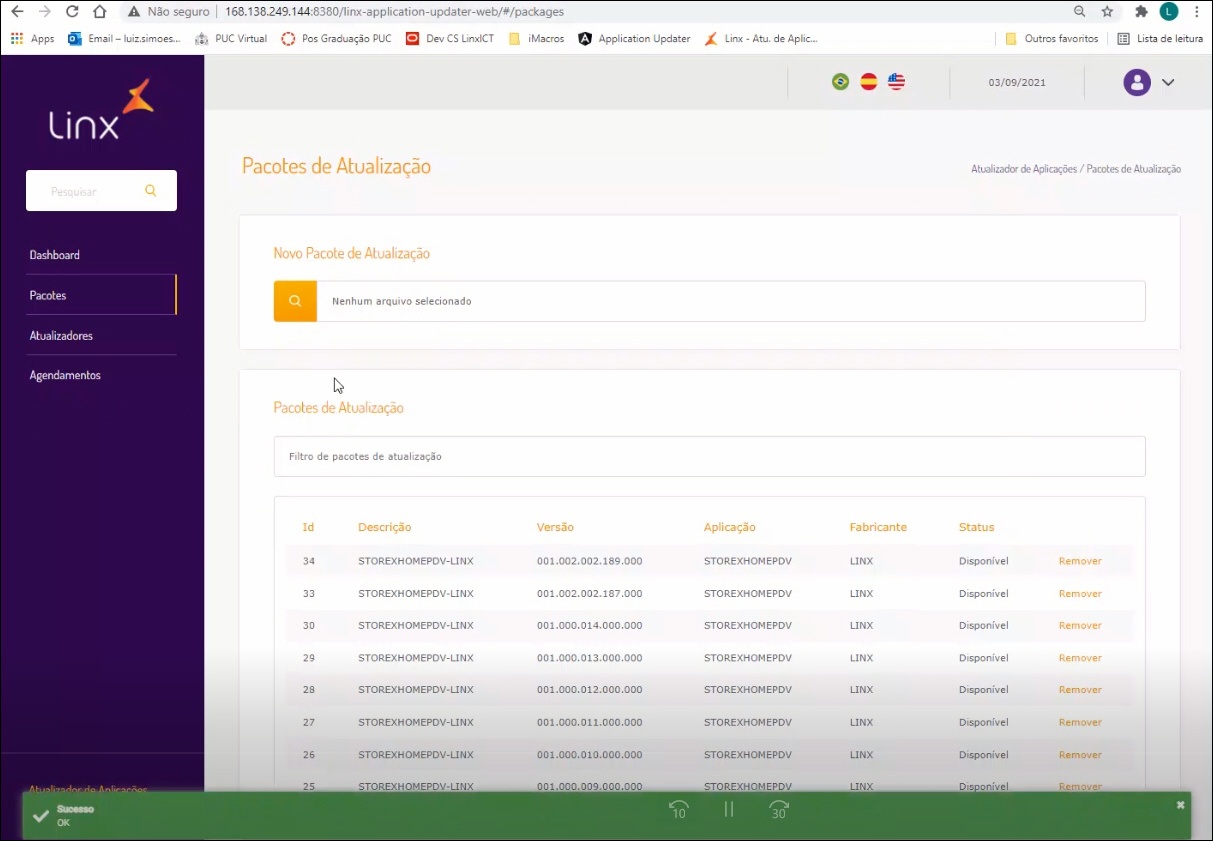This screenshot has height=841, width=1213.
Task: Sort by Aplicação column header
Action: tap(730, 527)
